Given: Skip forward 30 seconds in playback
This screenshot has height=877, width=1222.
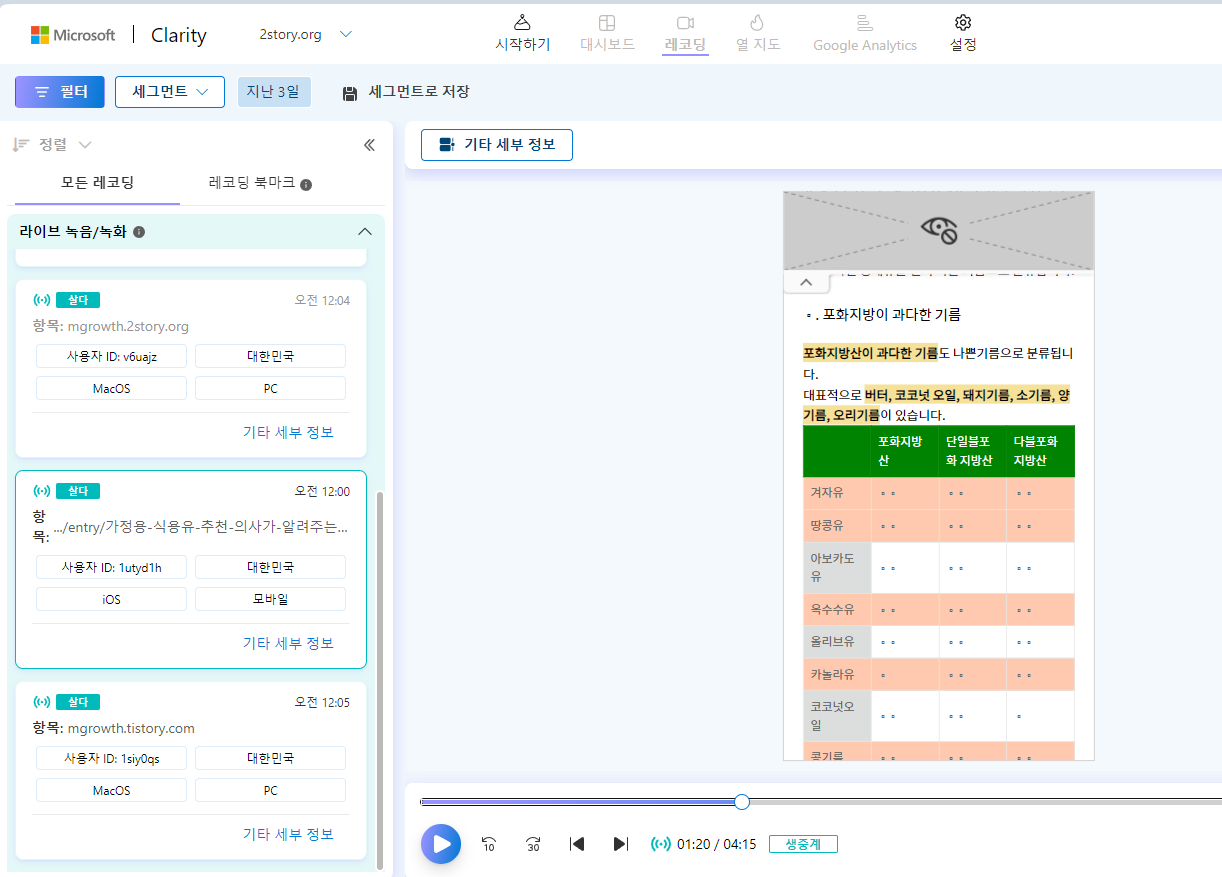Looking at the screenshot, I should 532,844.
